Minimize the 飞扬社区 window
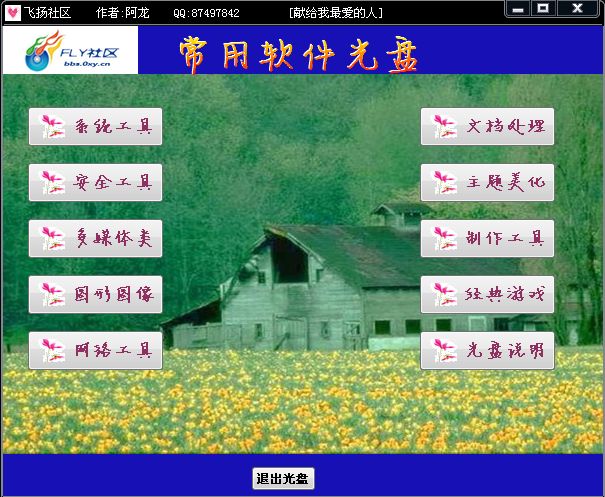 tap(518, 8)
